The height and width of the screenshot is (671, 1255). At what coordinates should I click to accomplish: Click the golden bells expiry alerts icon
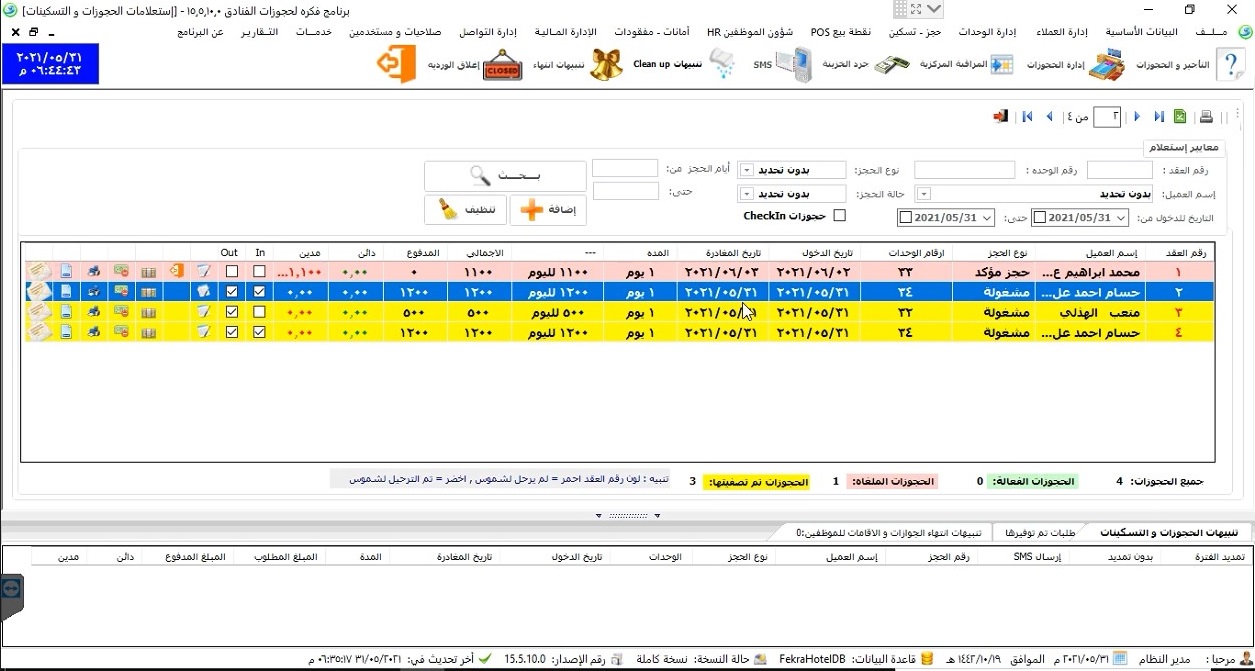click(606, 65)
